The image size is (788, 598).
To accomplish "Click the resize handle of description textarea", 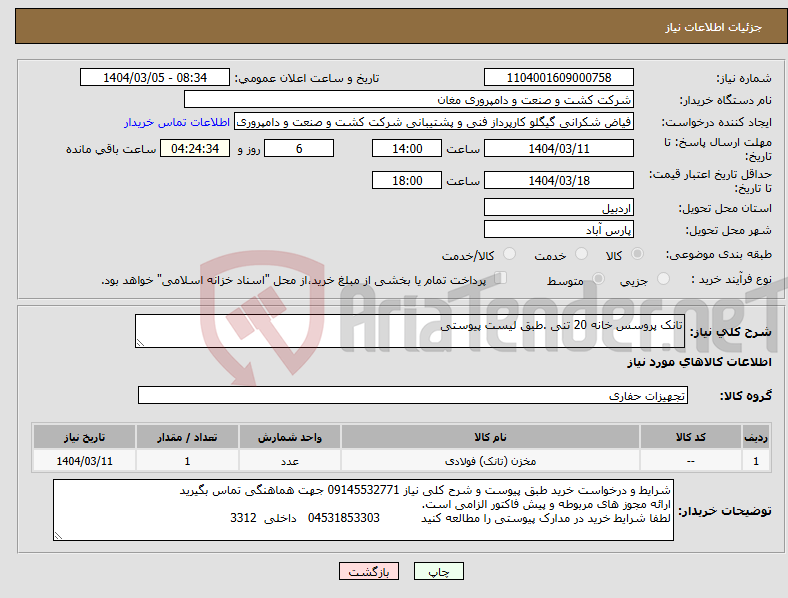I will tap(140, 343).
